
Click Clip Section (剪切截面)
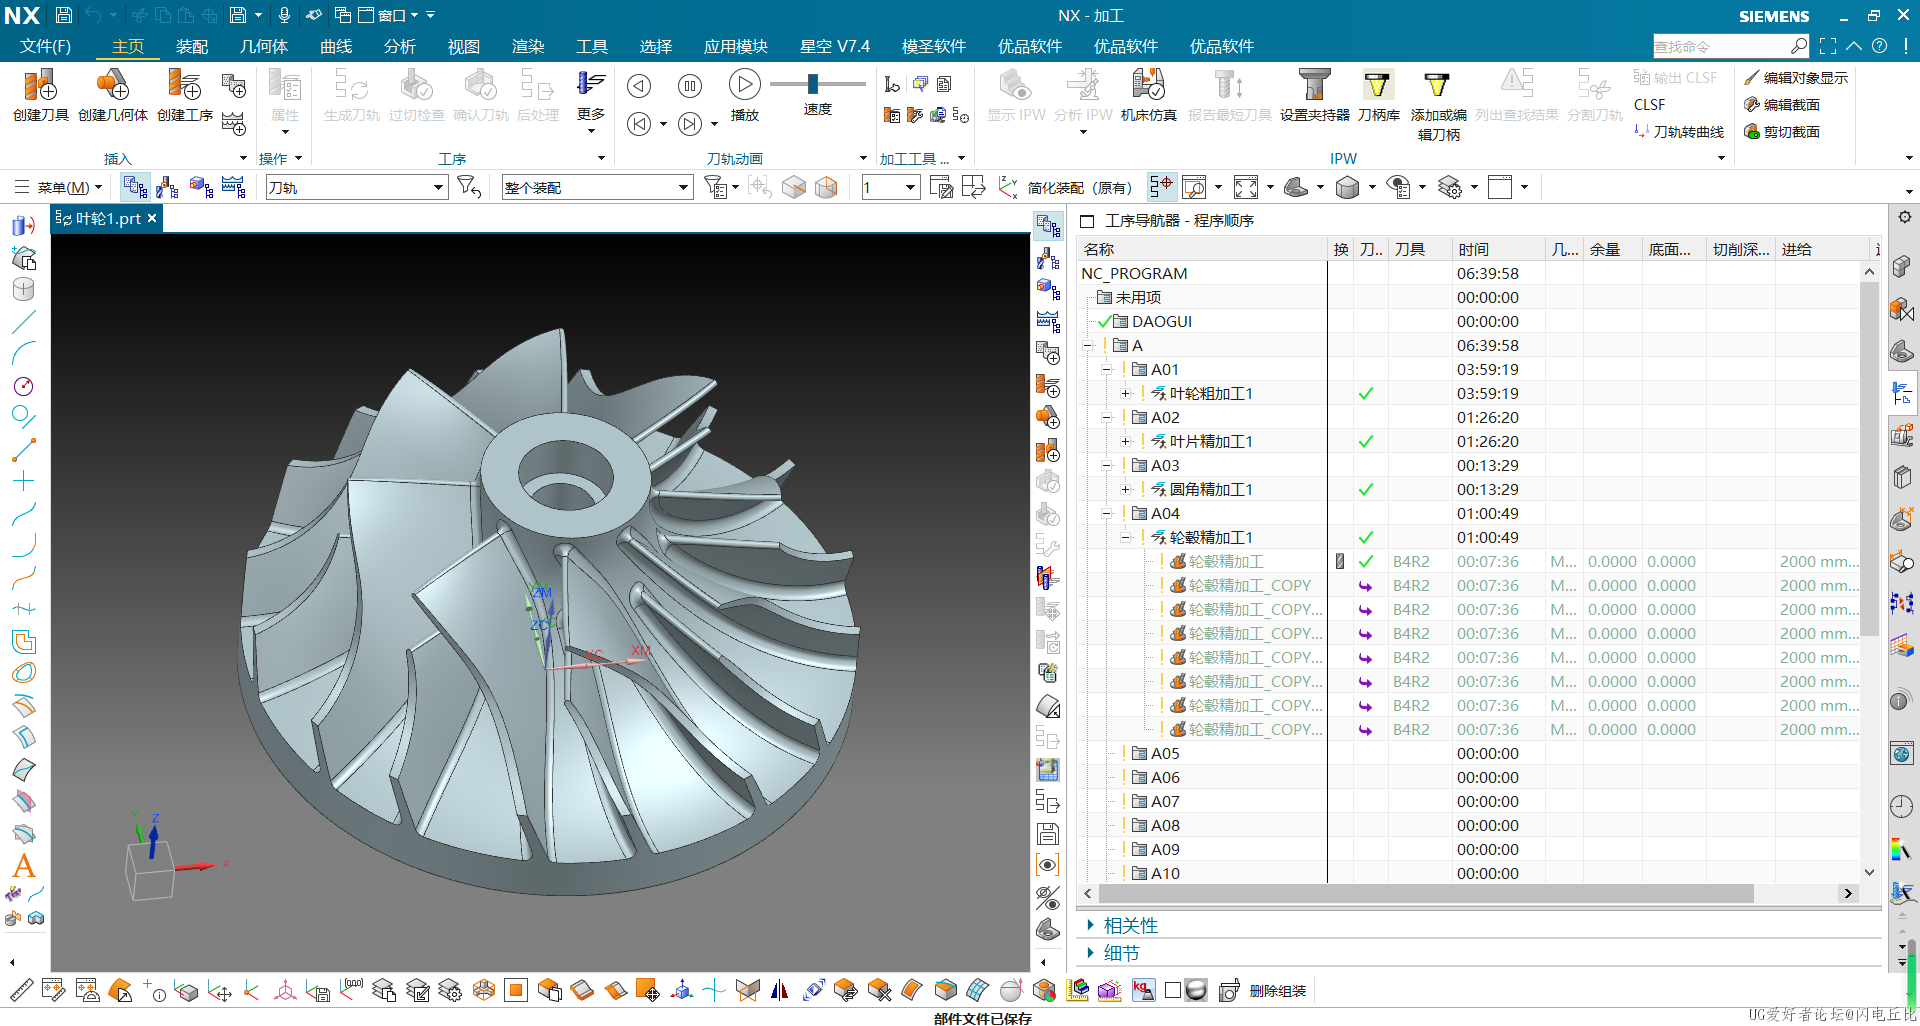click(x=1782, y=131)
